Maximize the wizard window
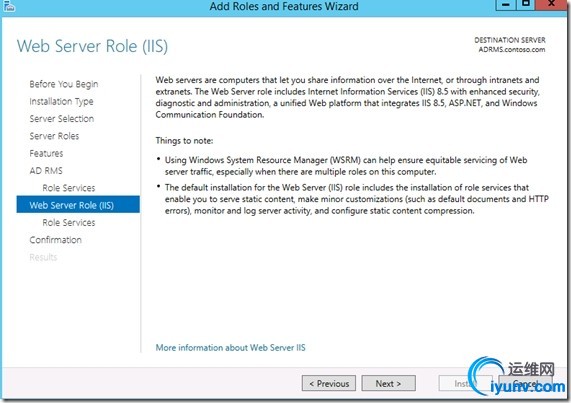This screenshot has height=403, width=571. [526, 5]
